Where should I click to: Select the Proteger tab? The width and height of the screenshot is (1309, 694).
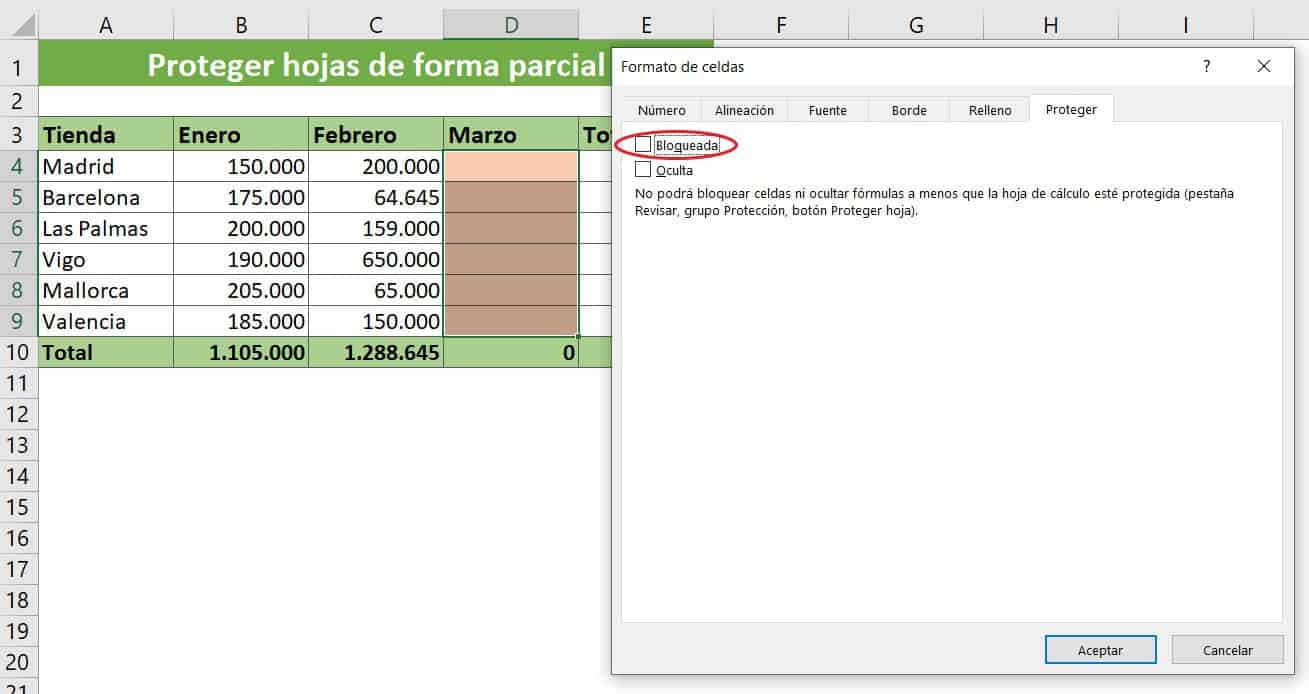1071,109
